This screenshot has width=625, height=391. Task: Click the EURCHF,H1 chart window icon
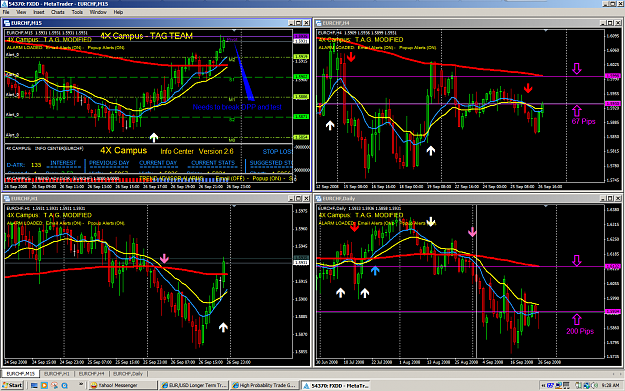coord(7,198)
